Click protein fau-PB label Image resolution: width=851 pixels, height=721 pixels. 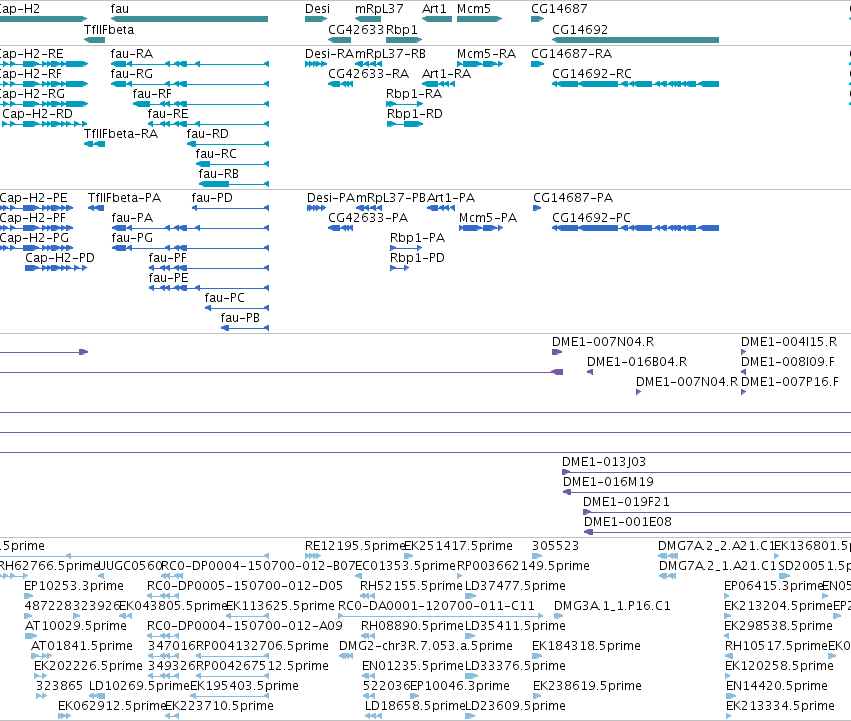click(240, 319)
